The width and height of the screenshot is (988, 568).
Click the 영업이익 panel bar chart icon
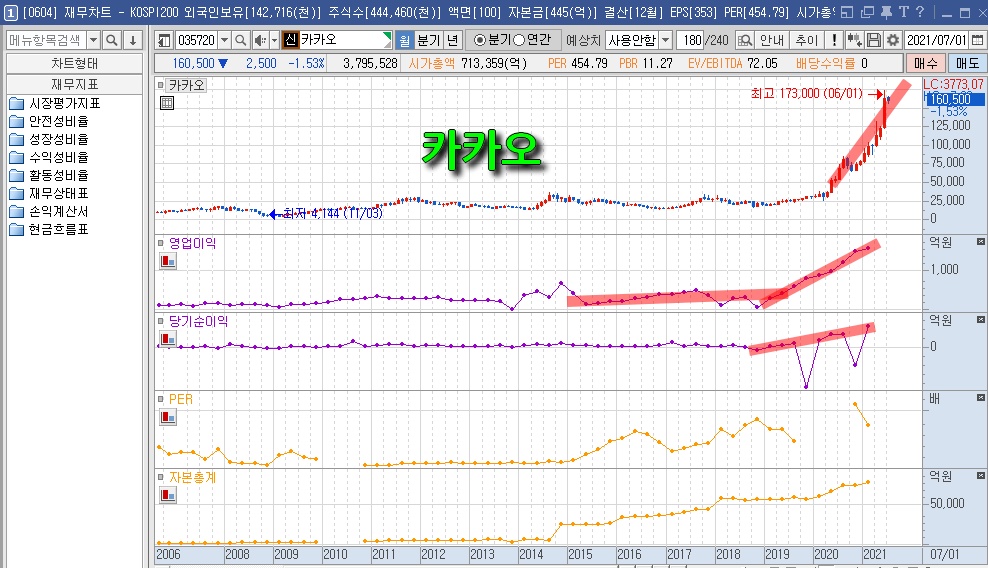tap(168, 261)
